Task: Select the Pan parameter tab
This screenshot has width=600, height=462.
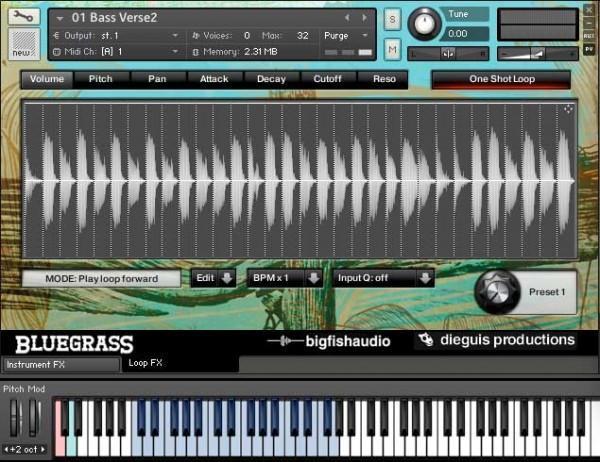Action: pos(157,79)
